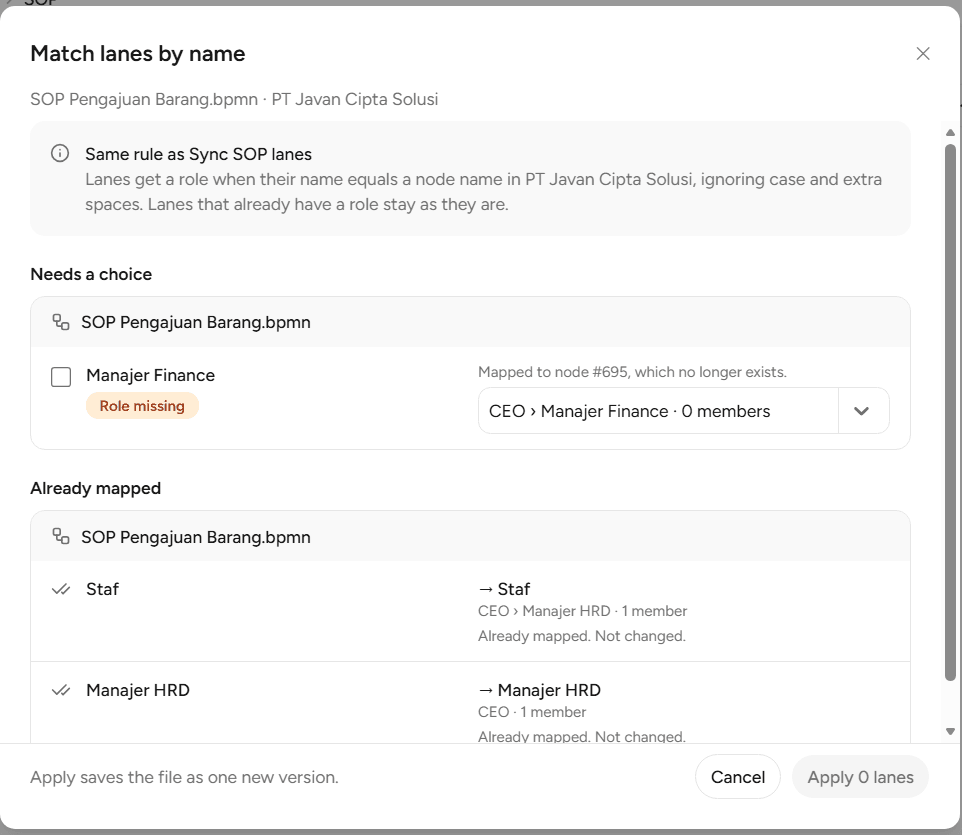Click the Manajer HRD lane name on the left

137,690
